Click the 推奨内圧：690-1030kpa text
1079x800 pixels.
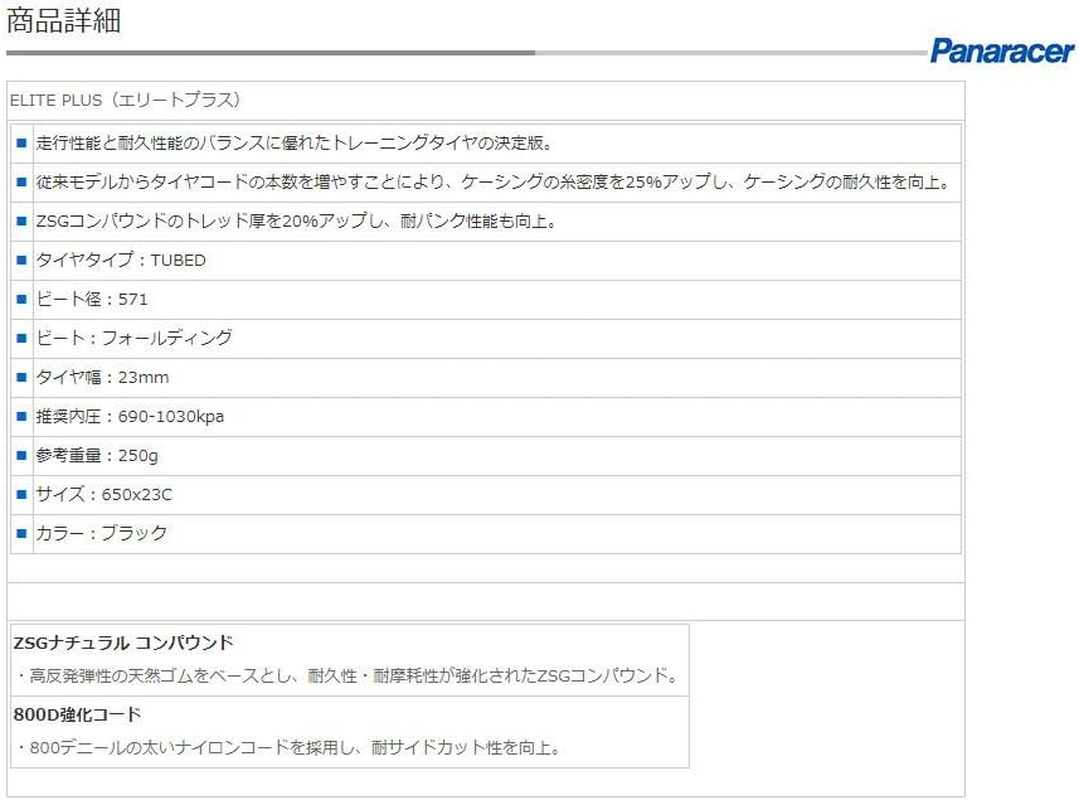click(130, 417)
